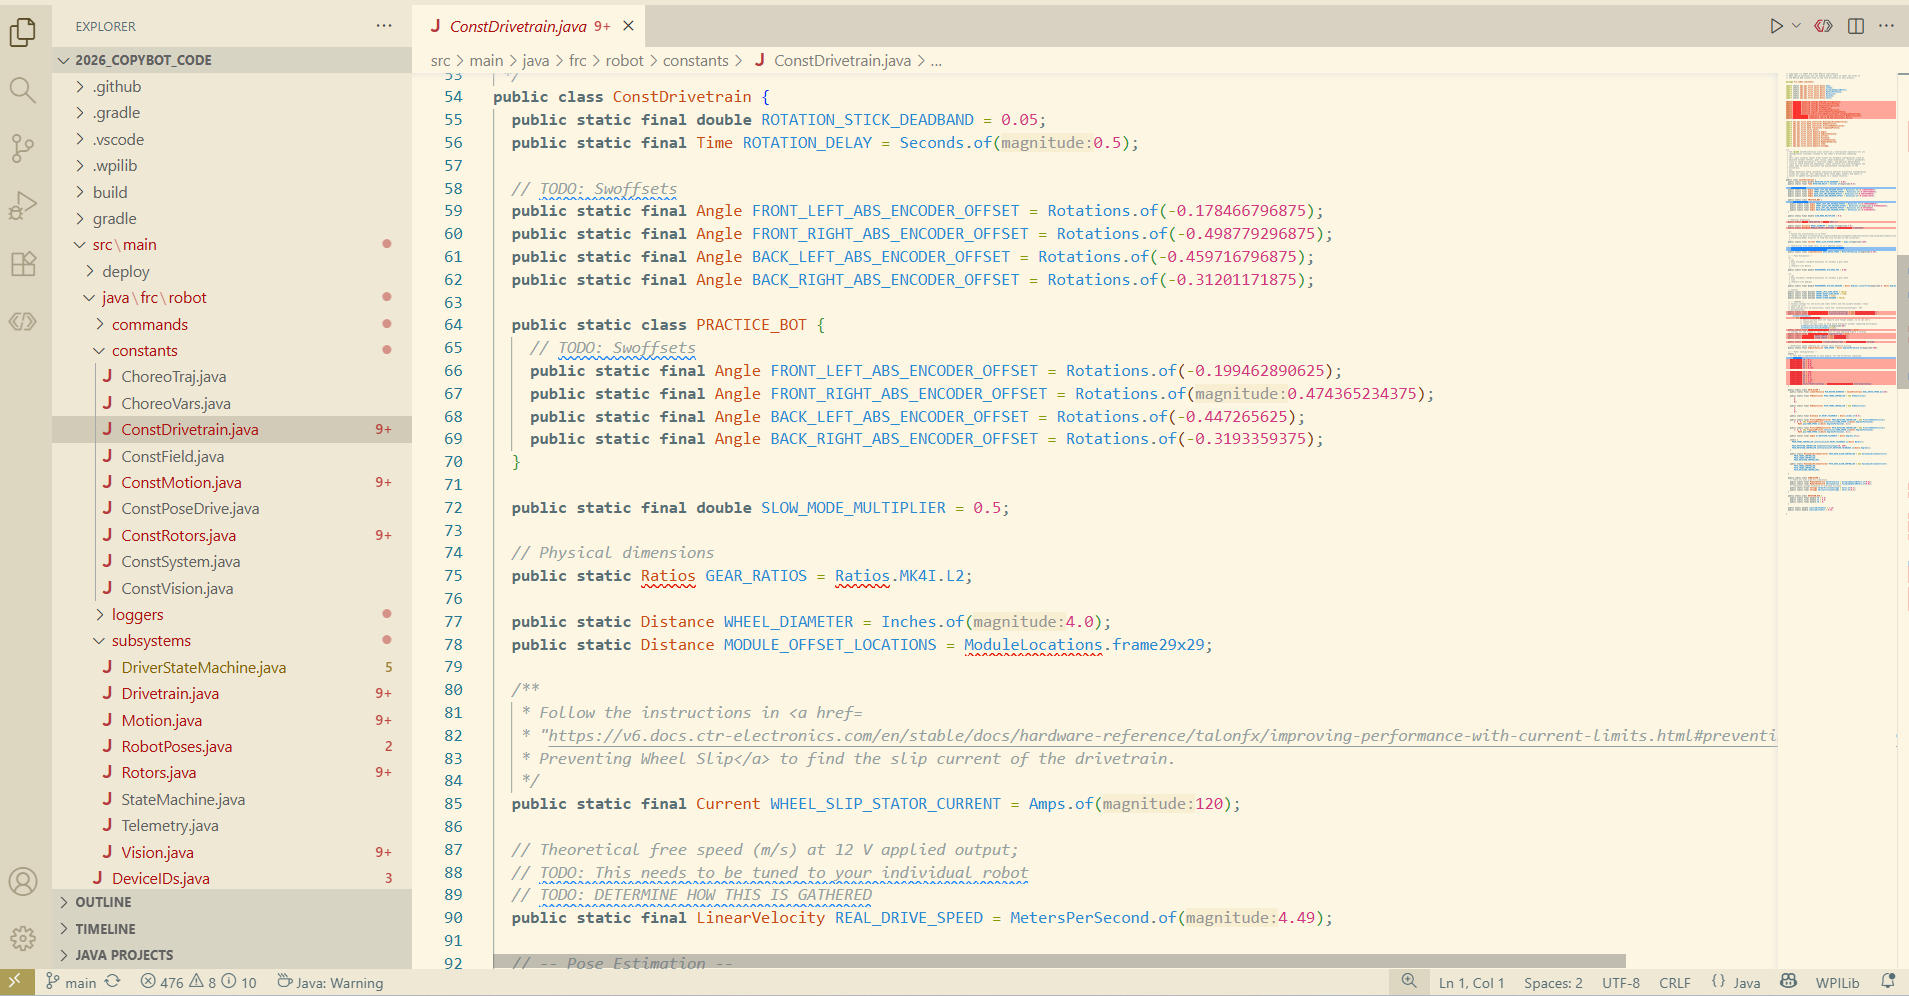This screenshot has width=1909, height=996.
Task: Open notifications bell icon
Action: click(1888, 982)
